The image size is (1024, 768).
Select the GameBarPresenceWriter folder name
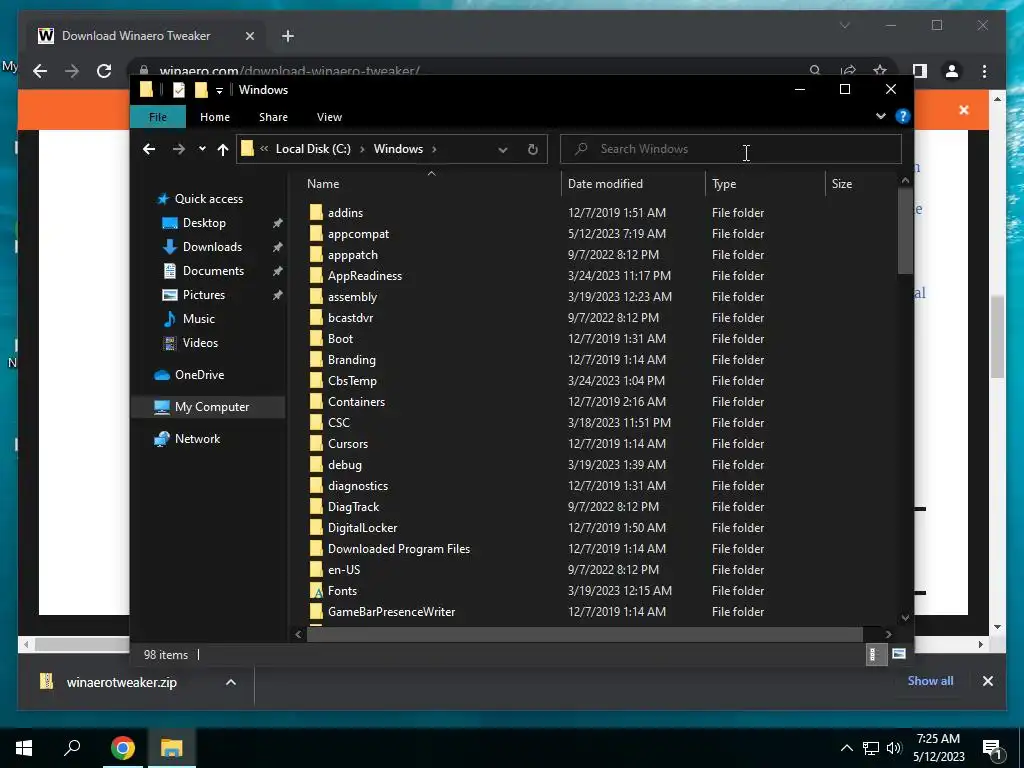pos(392,612)
